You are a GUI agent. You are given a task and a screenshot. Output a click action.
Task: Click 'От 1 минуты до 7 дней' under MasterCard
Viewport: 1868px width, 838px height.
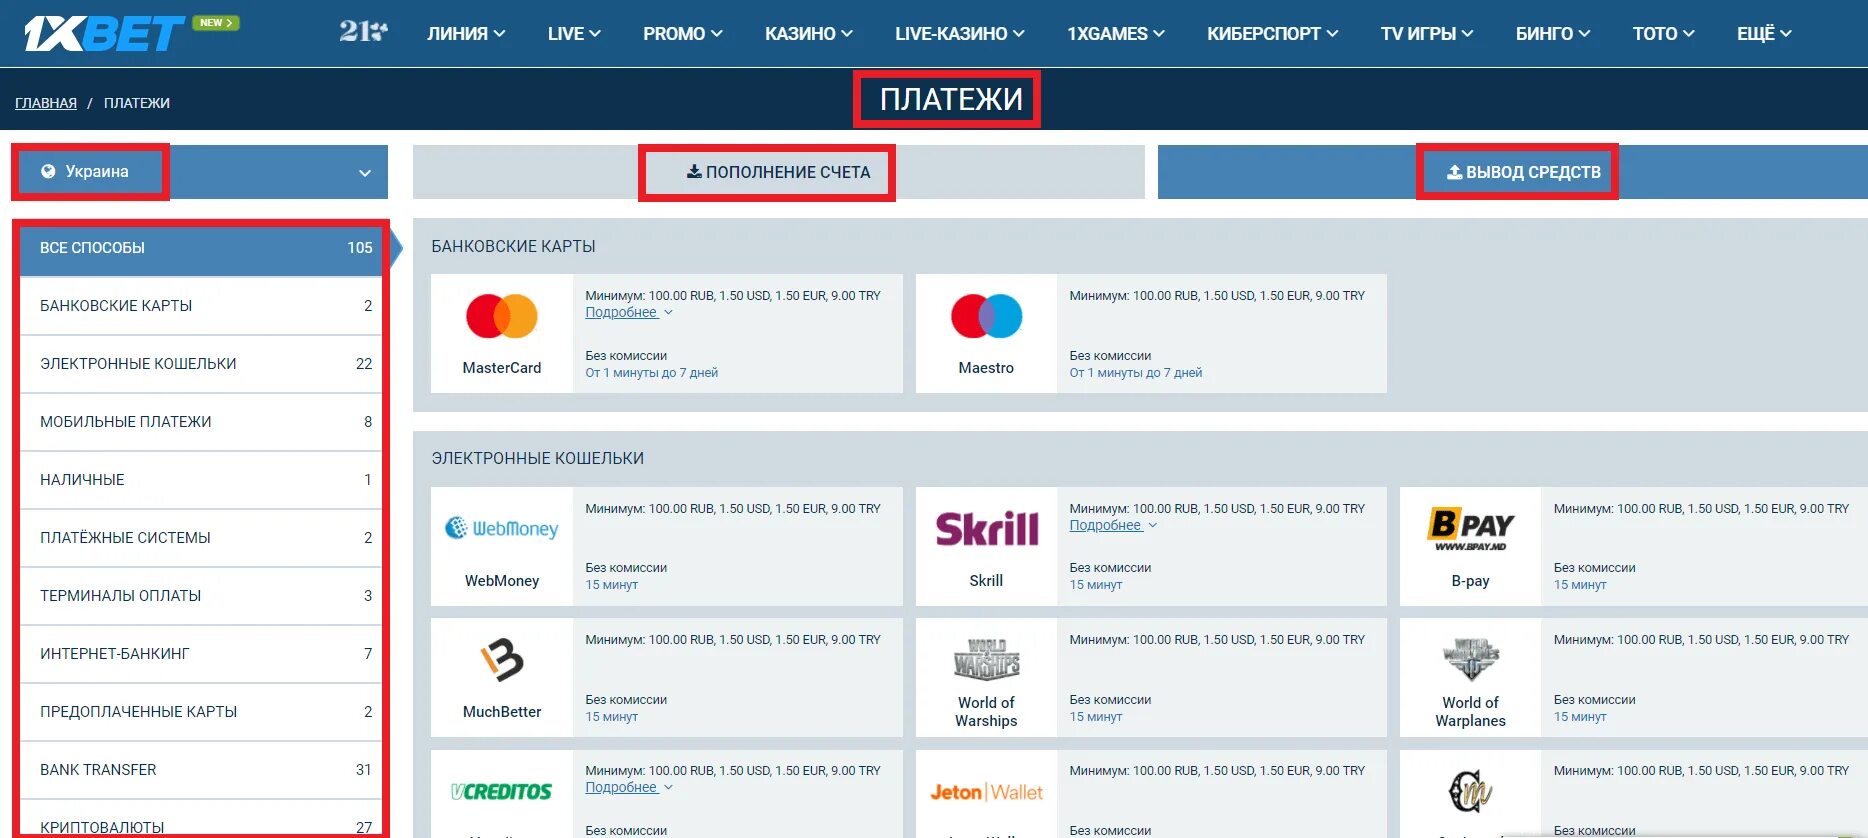pos(652,373)
